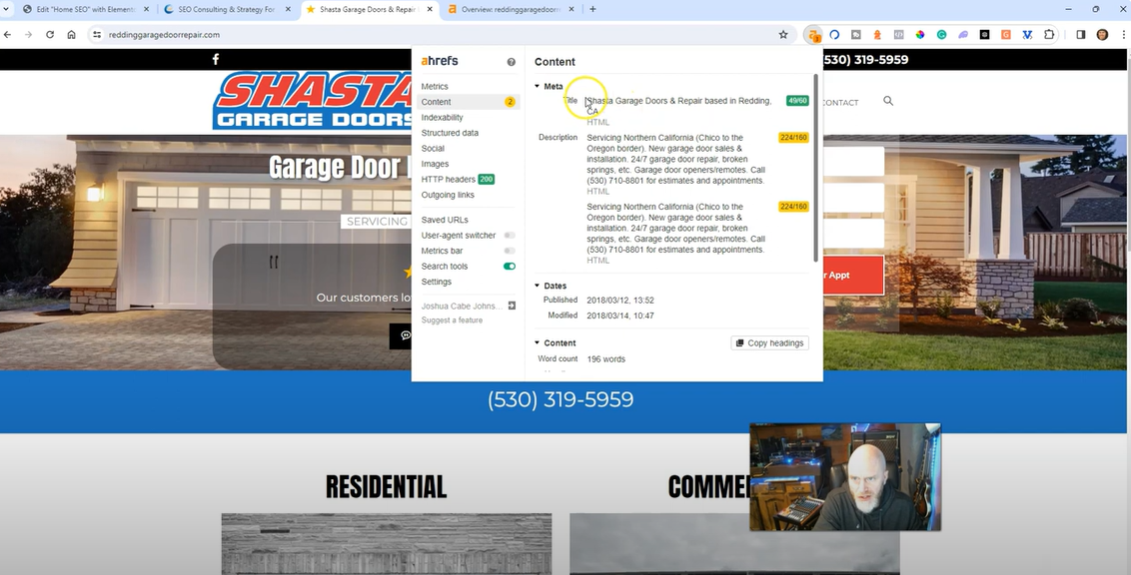Open Social in the Ahrefs sidebar
Screen dimensions: 1131x575
click(433, 149)
